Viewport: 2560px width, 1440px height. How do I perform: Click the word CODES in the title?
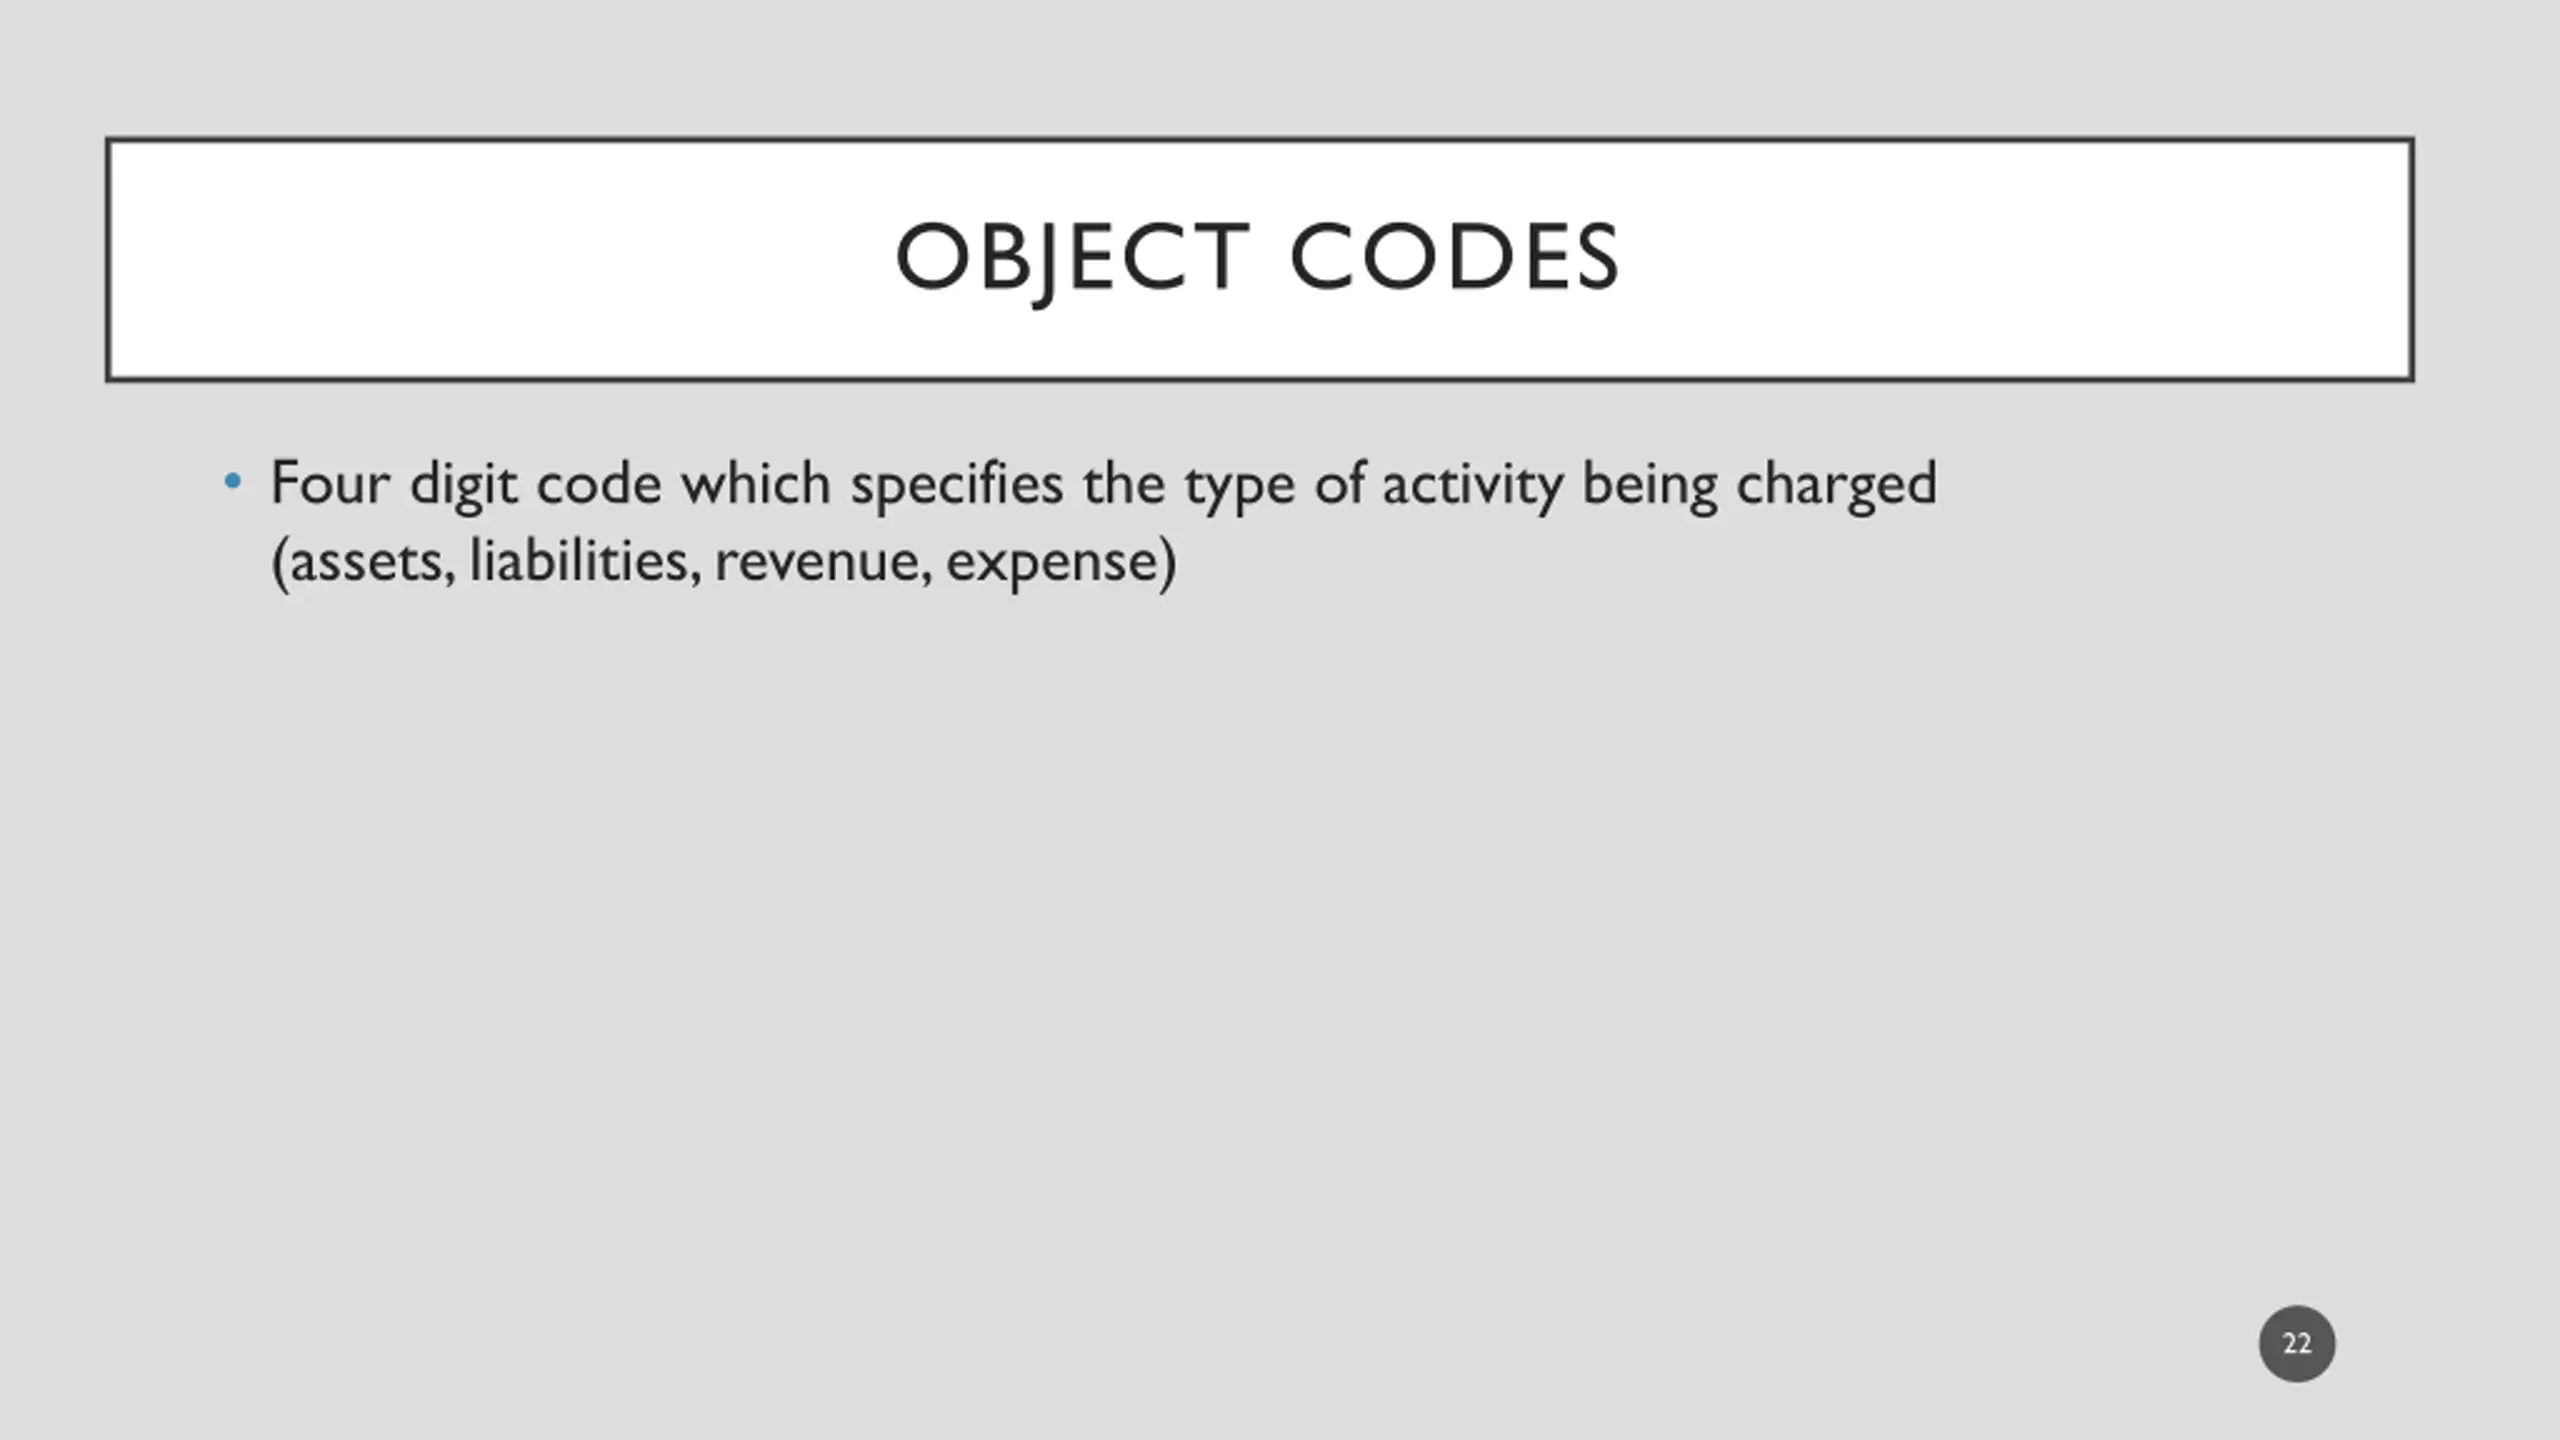click(x=1455, y=257)
